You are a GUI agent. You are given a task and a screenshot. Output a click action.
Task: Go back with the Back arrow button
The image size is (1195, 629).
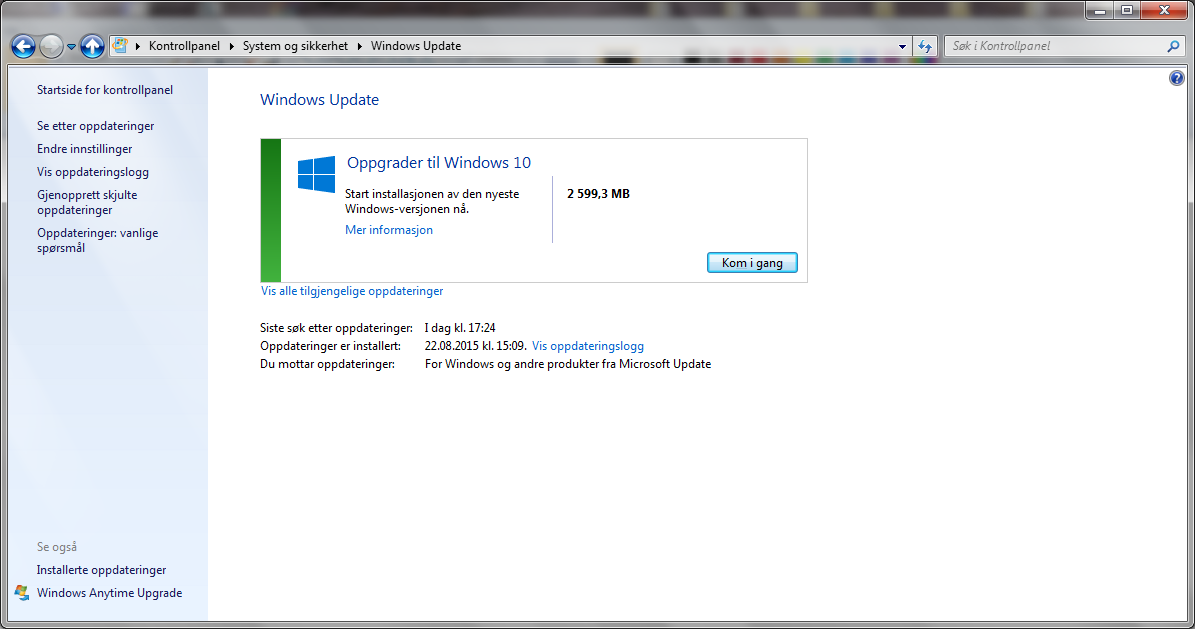23,47
